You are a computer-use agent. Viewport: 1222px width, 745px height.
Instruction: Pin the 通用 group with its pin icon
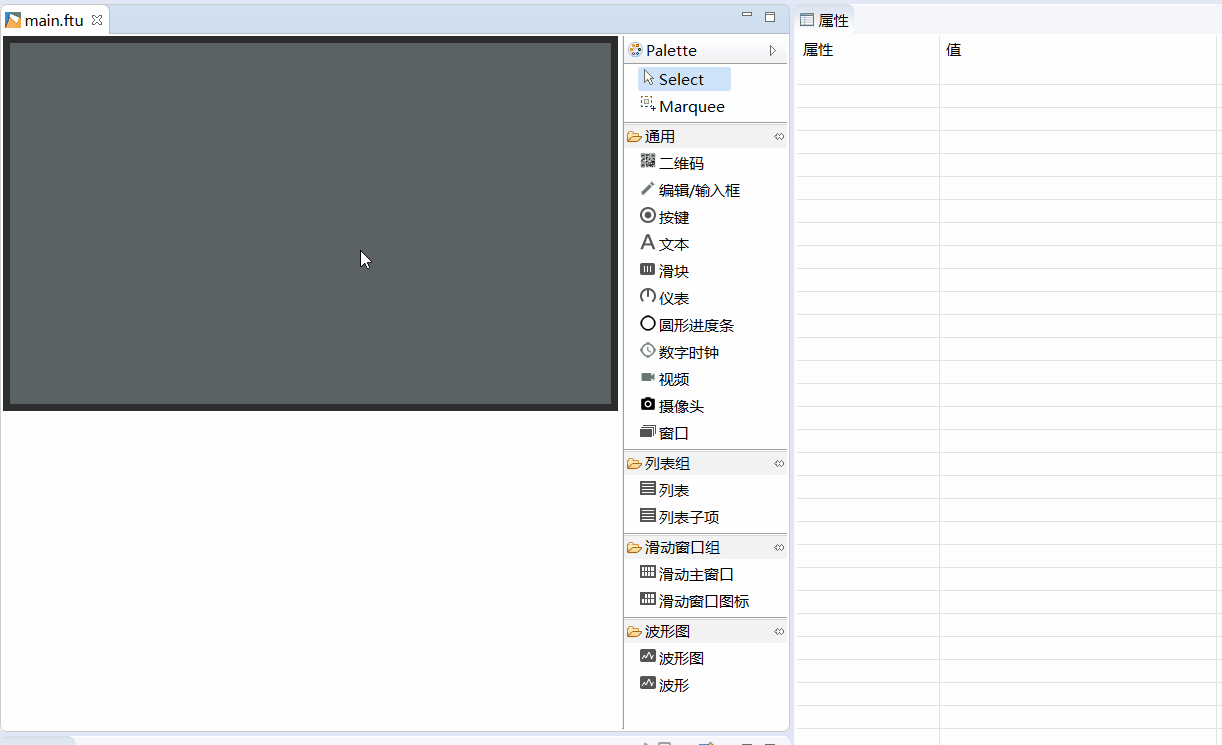pos(779,136)
